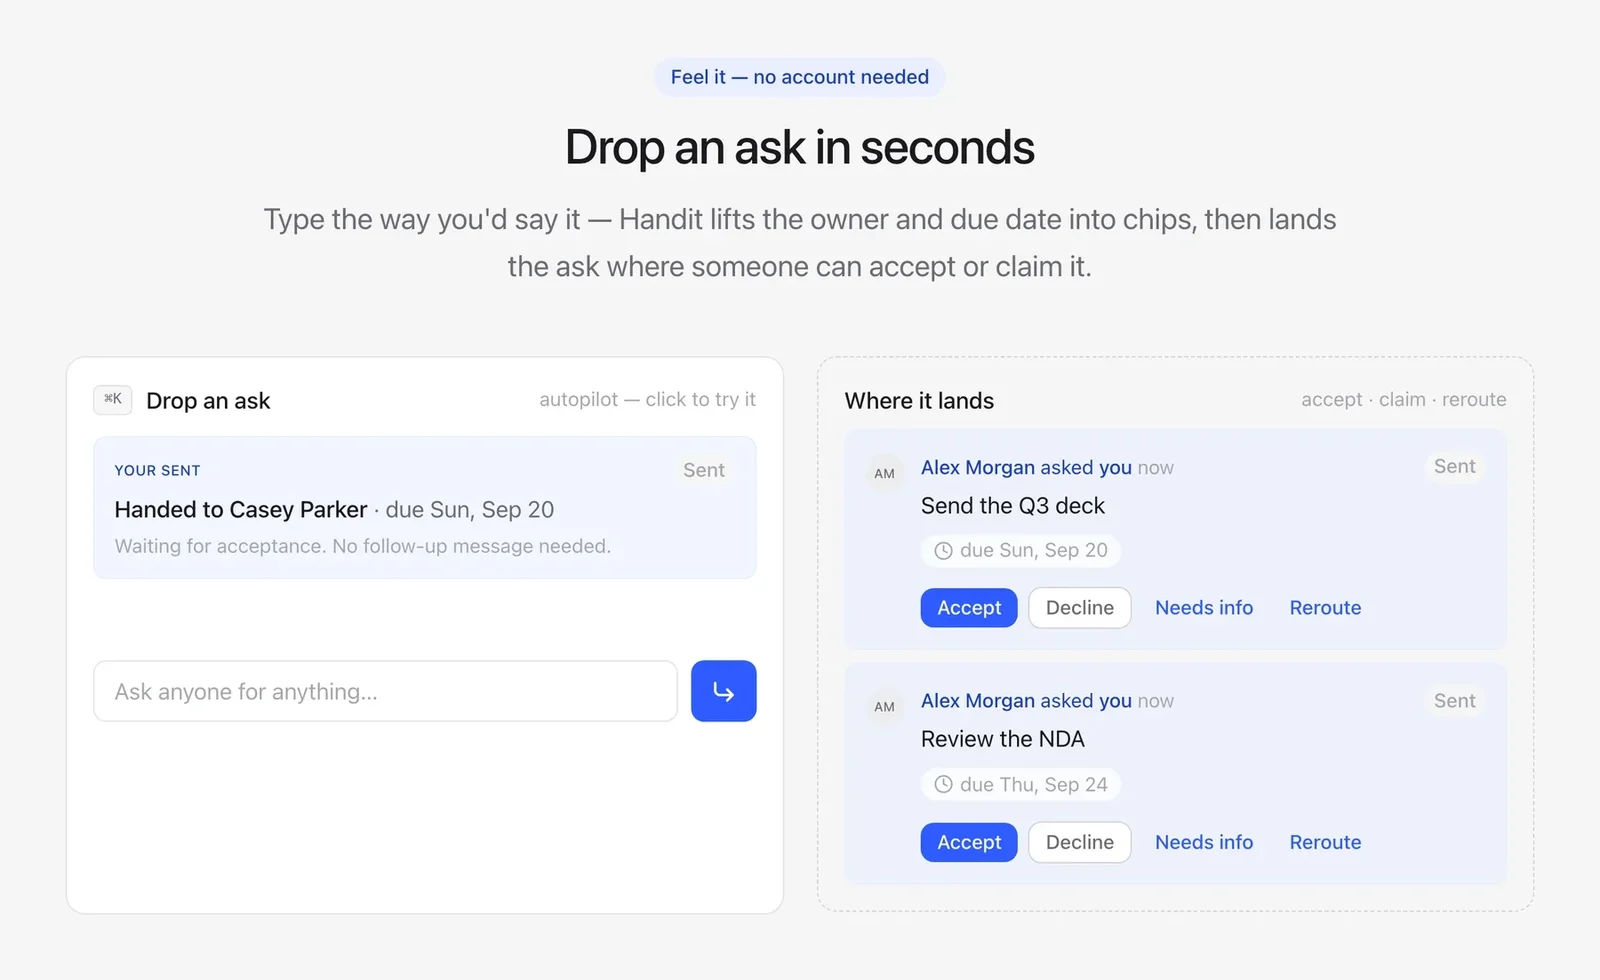Click the Sent badge on 'Review the NDA' card
The image size is (1600, 980).
pos(1454,701)
